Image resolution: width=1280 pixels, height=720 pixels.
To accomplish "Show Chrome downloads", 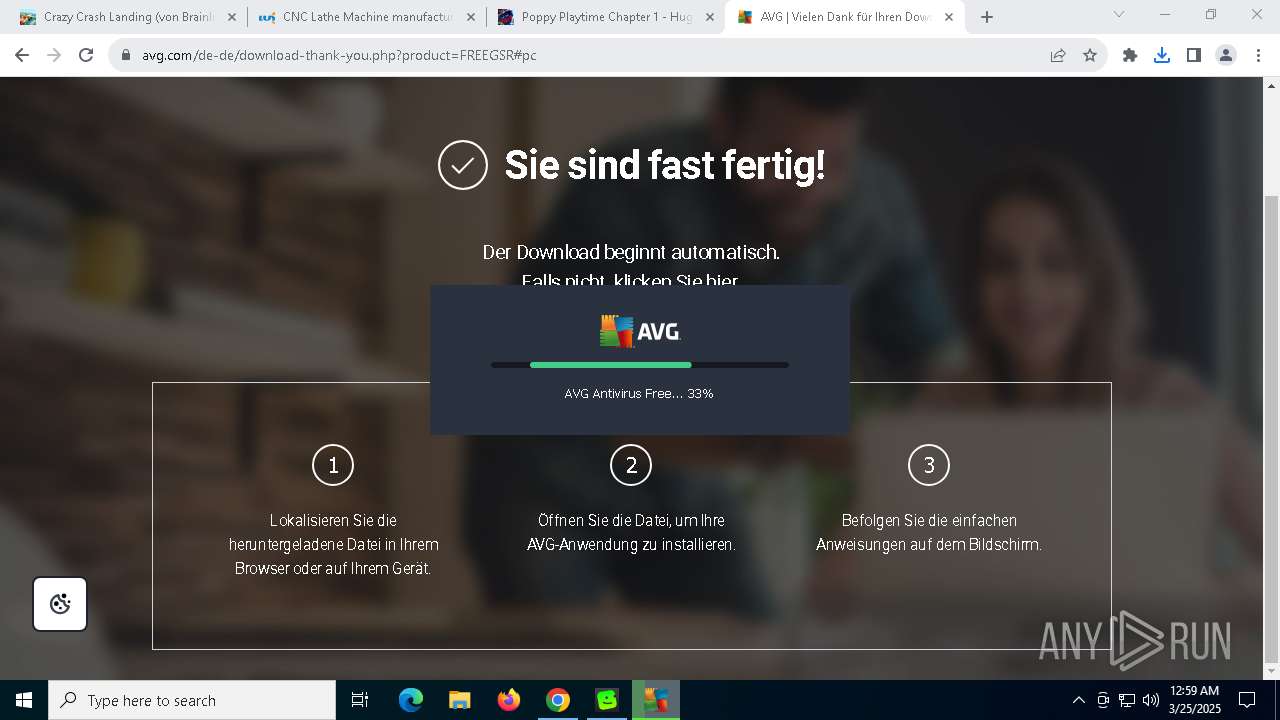I will pyautogui.click(x=1162, y=55).
